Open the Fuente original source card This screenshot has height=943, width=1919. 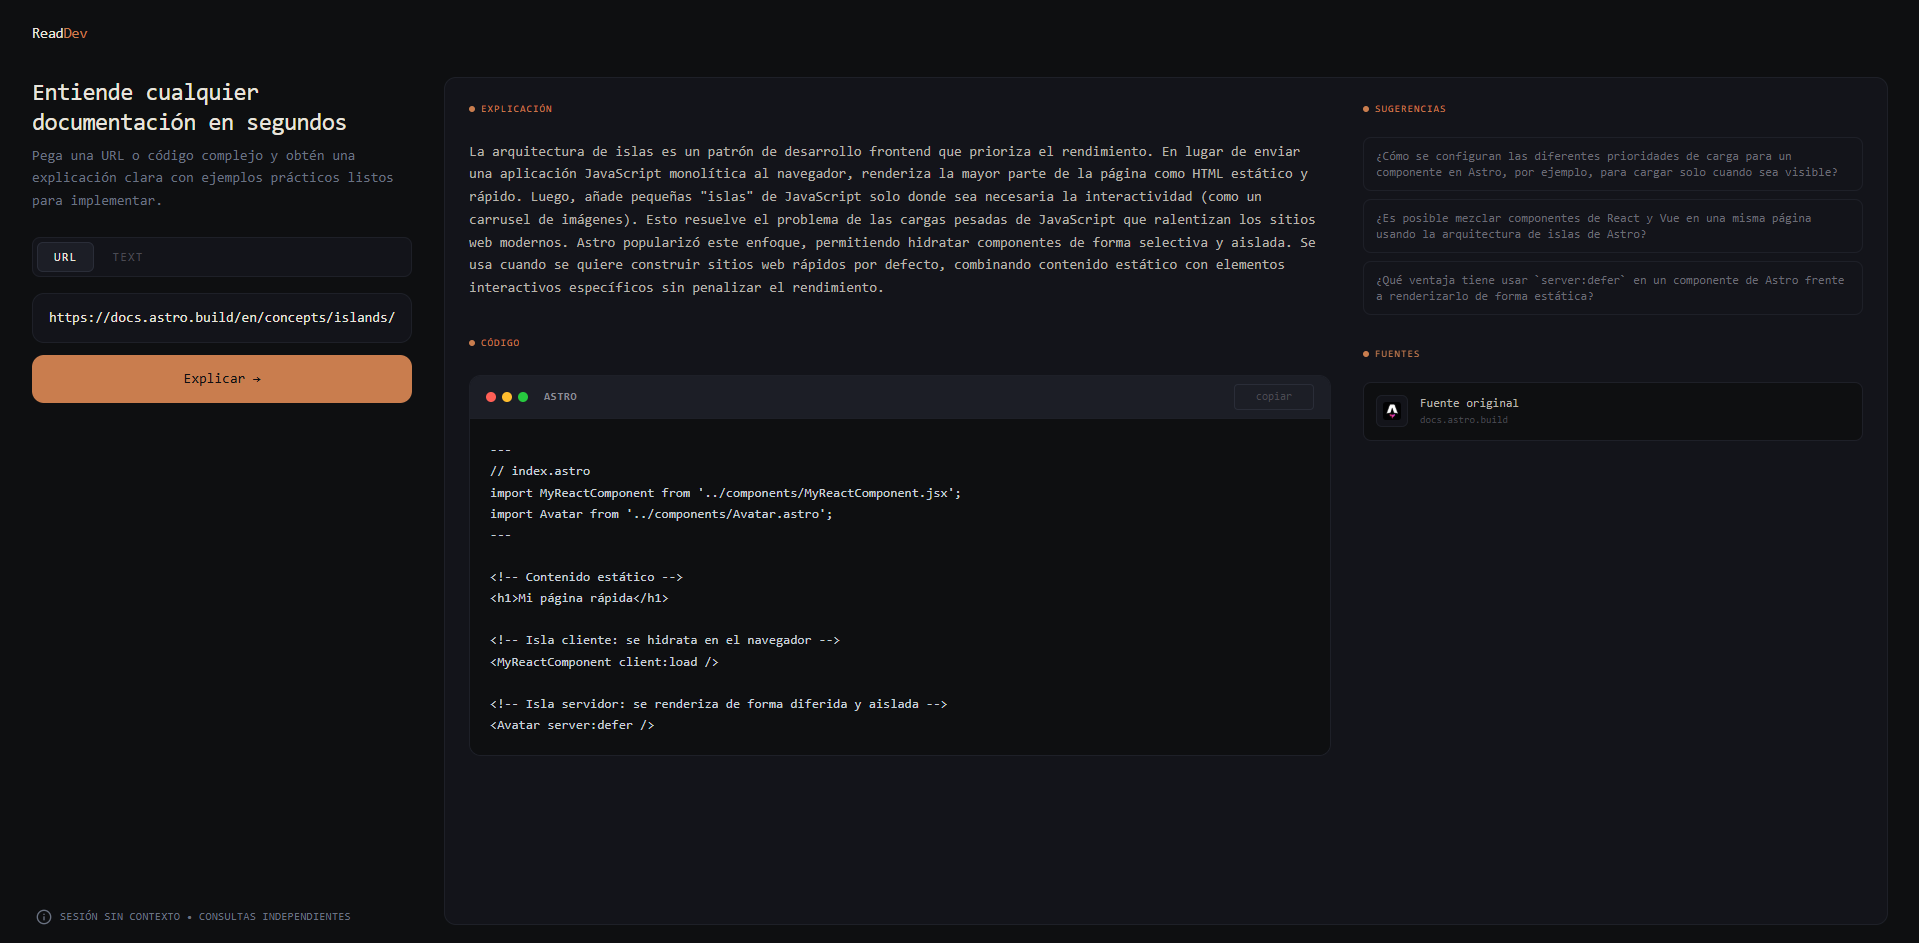click(x=1612, y=411)
